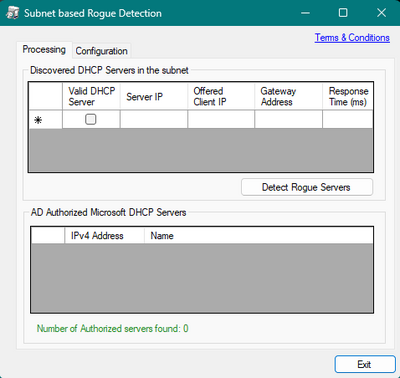Click the Exit button
Screen dimensions: 400x378
365,364
